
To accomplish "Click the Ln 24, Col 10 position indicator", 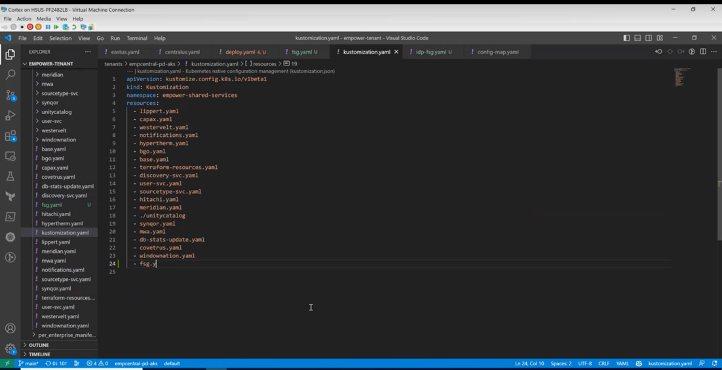I will pyautogui.click(x=529, y=364).
